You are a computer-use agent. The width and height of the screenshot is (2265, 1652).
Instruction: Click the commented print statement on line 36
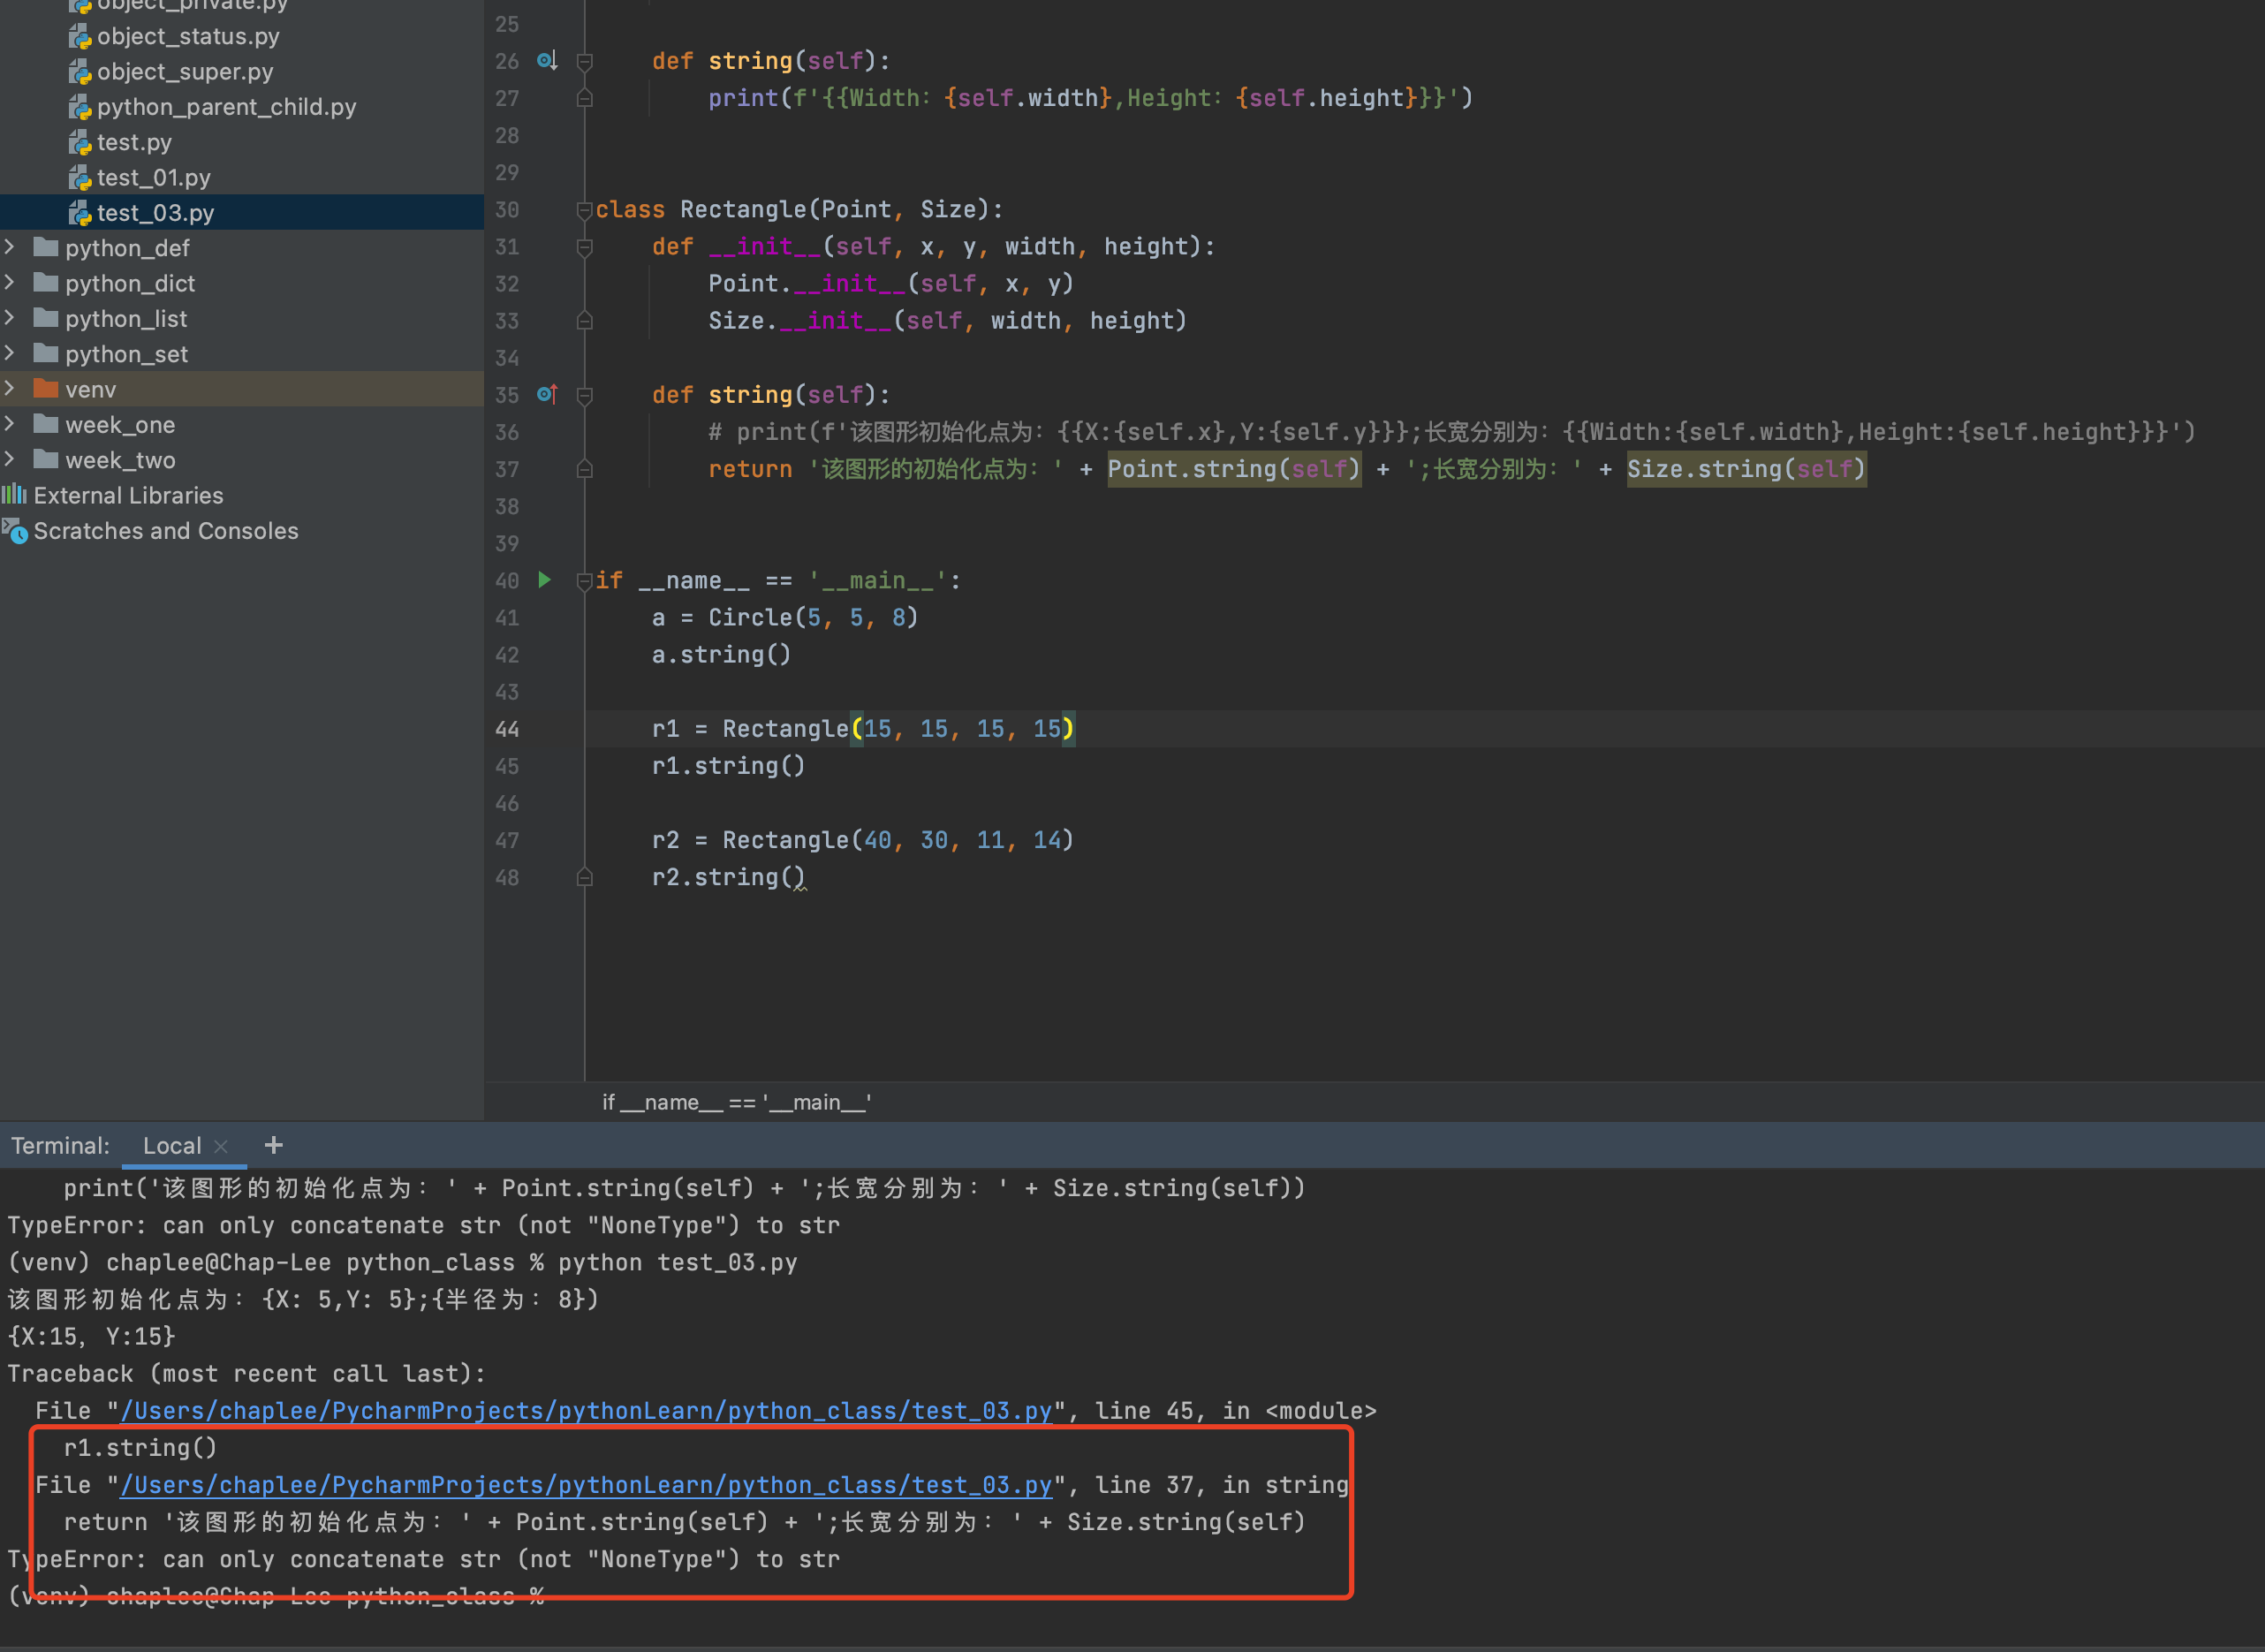(x=1452, y=432)
